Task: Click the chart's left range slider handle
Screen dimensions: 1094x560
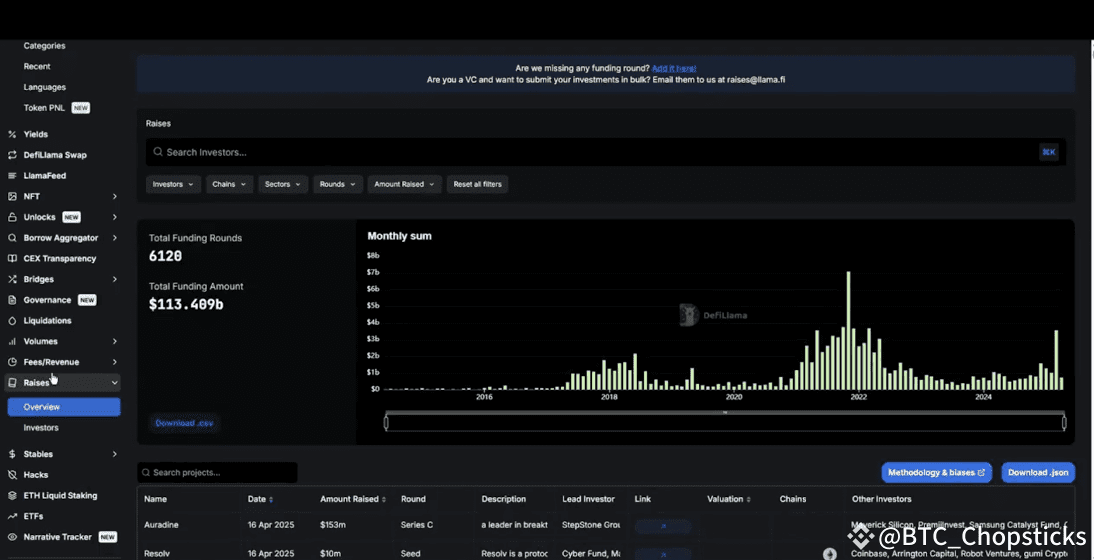Action: 386,423
